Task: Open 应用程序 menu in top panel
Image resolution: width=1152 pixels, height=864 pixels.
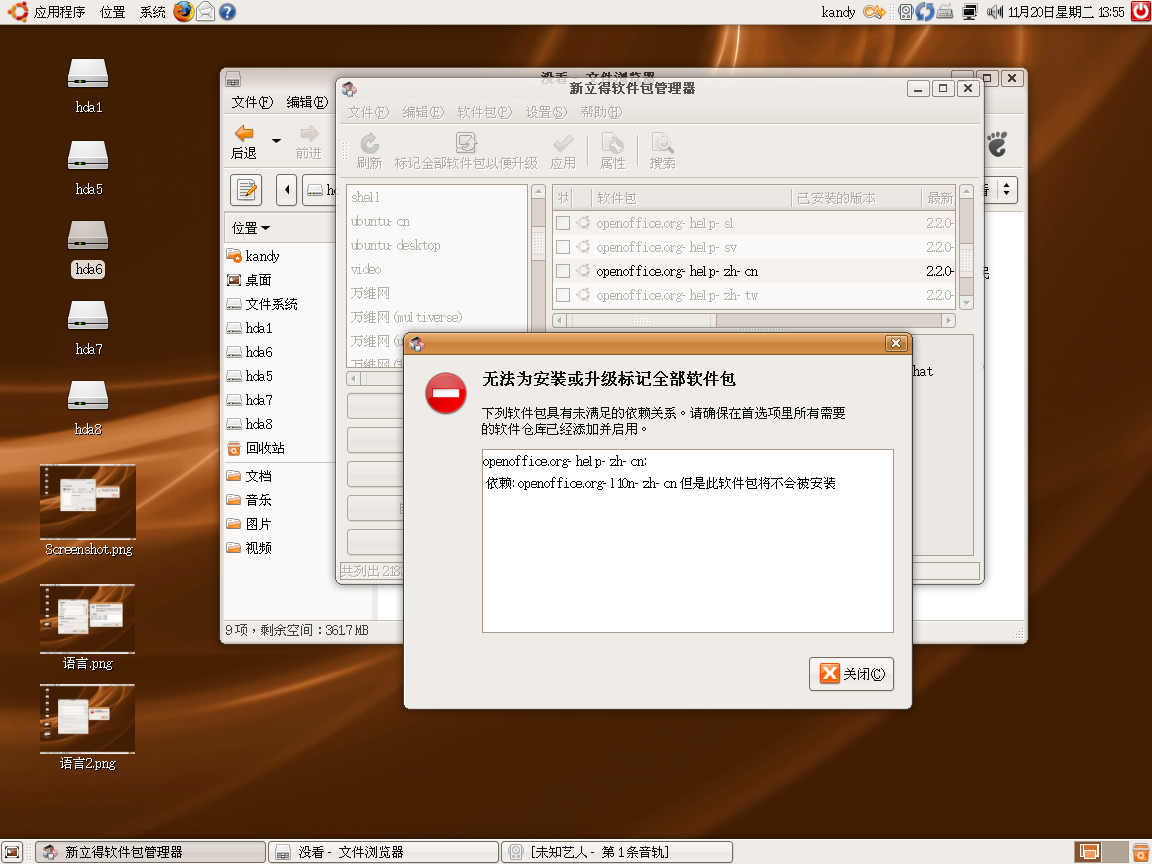Action: pyautogui.click(x=48, y=12)
